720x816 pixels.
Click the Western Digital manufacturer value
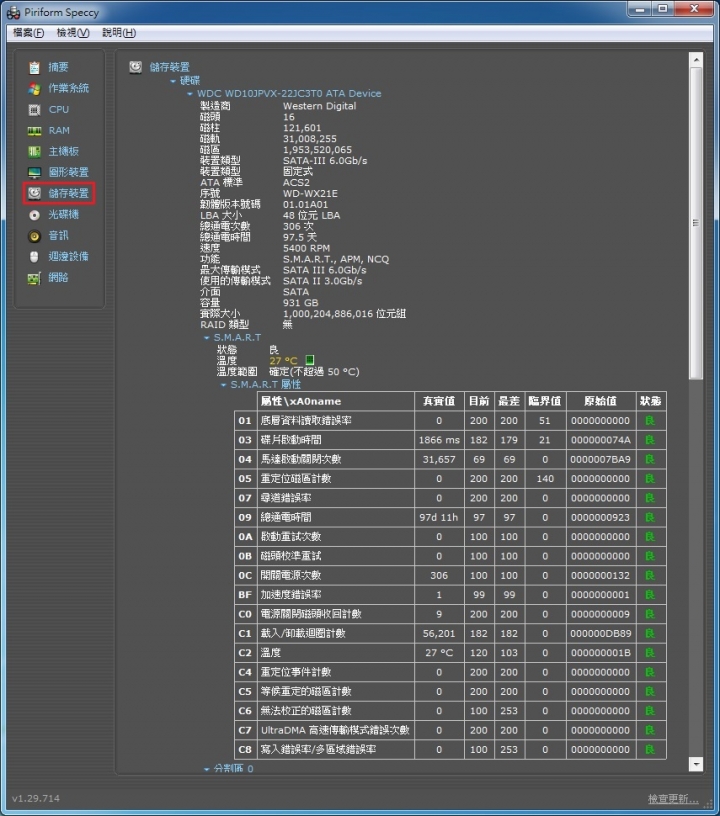319,106
